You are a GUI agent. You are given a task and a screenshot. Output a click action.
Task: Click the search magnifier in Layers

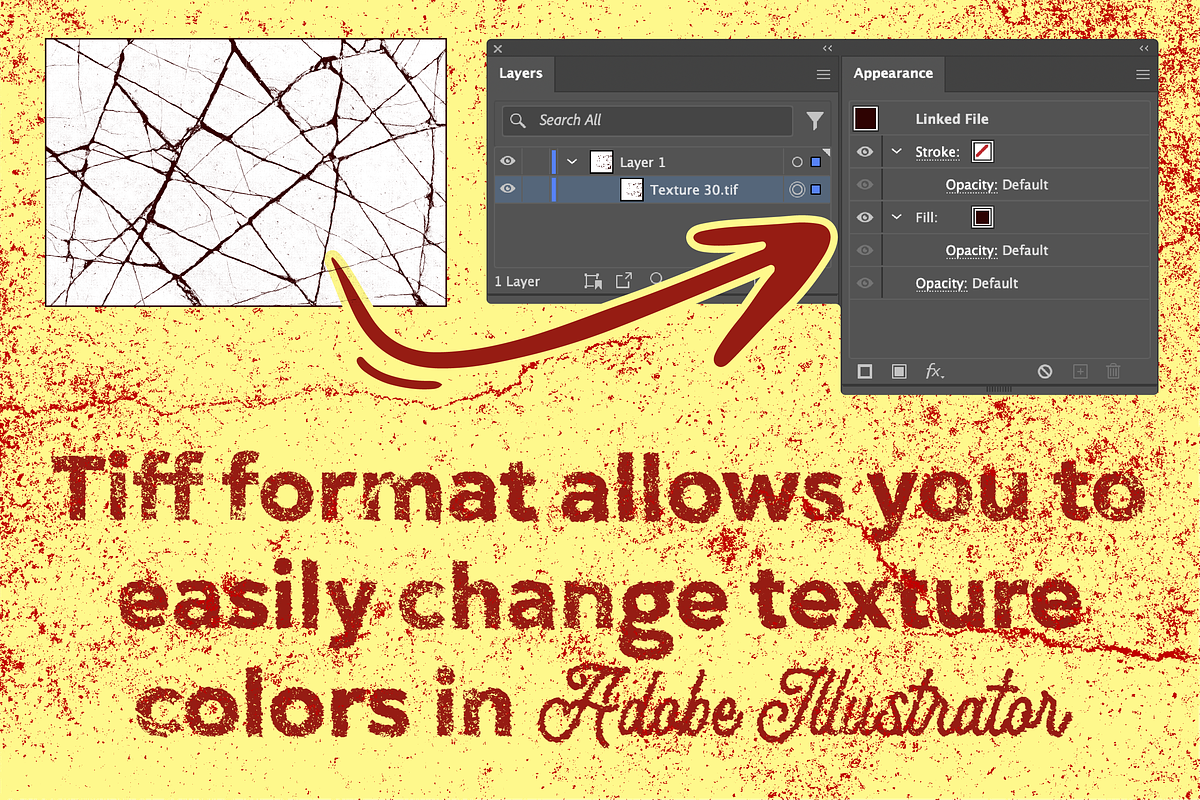point(518,120)
